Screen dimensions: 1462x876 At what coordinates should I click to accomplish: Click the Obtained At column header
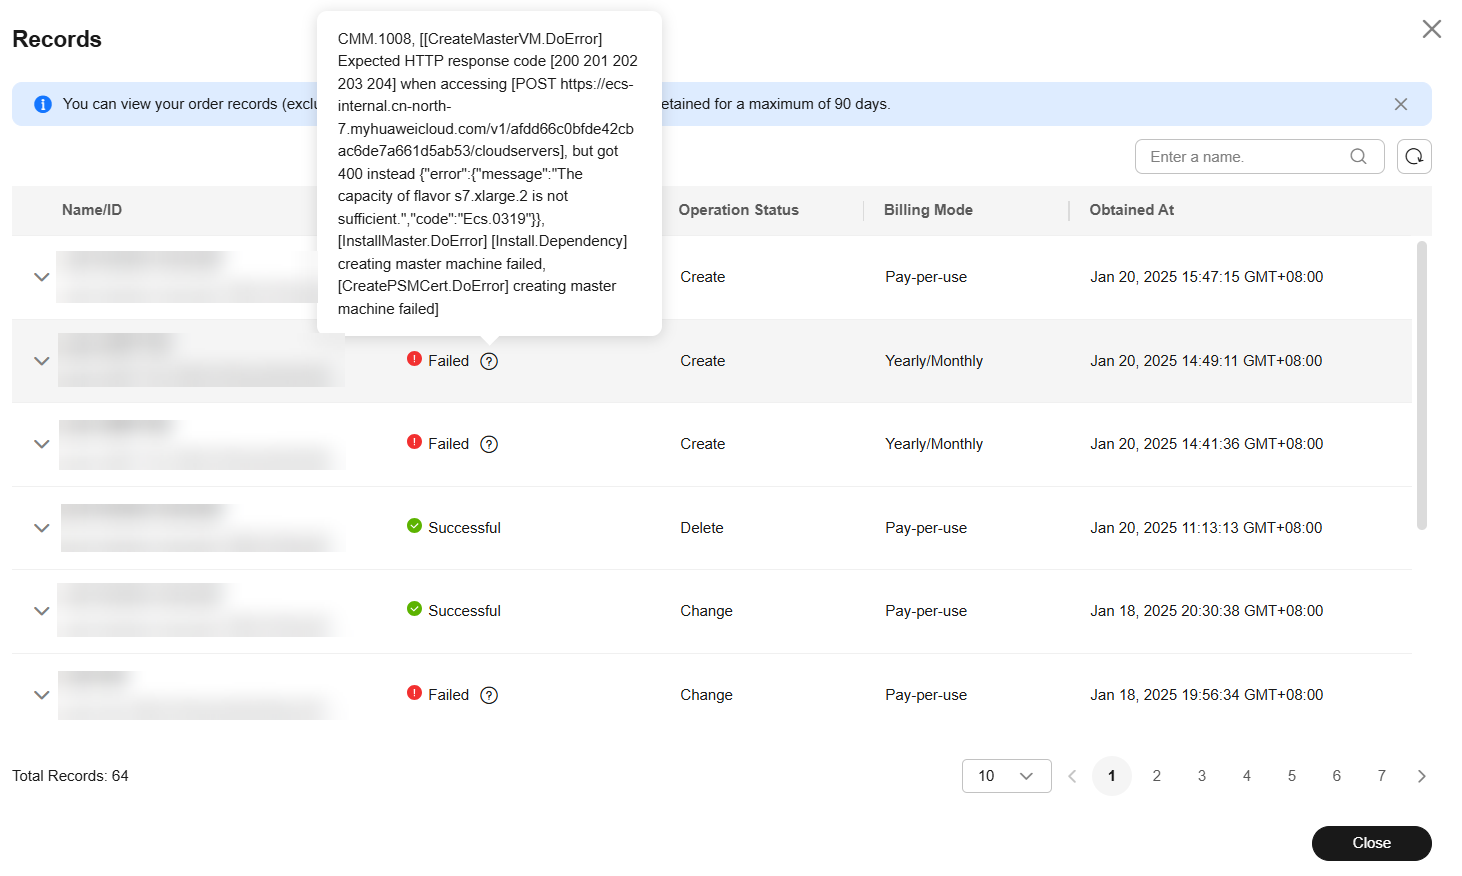click(x=1132, y=210)
